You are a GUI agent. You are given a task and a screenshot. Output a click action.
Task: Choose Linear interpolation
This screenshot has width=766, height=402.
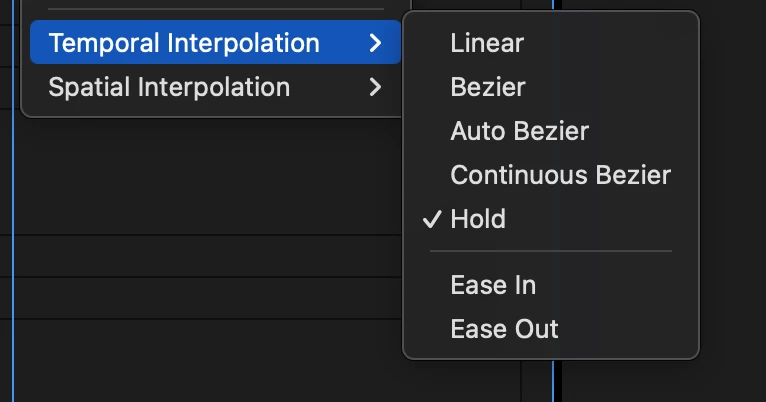pos(487,43)
